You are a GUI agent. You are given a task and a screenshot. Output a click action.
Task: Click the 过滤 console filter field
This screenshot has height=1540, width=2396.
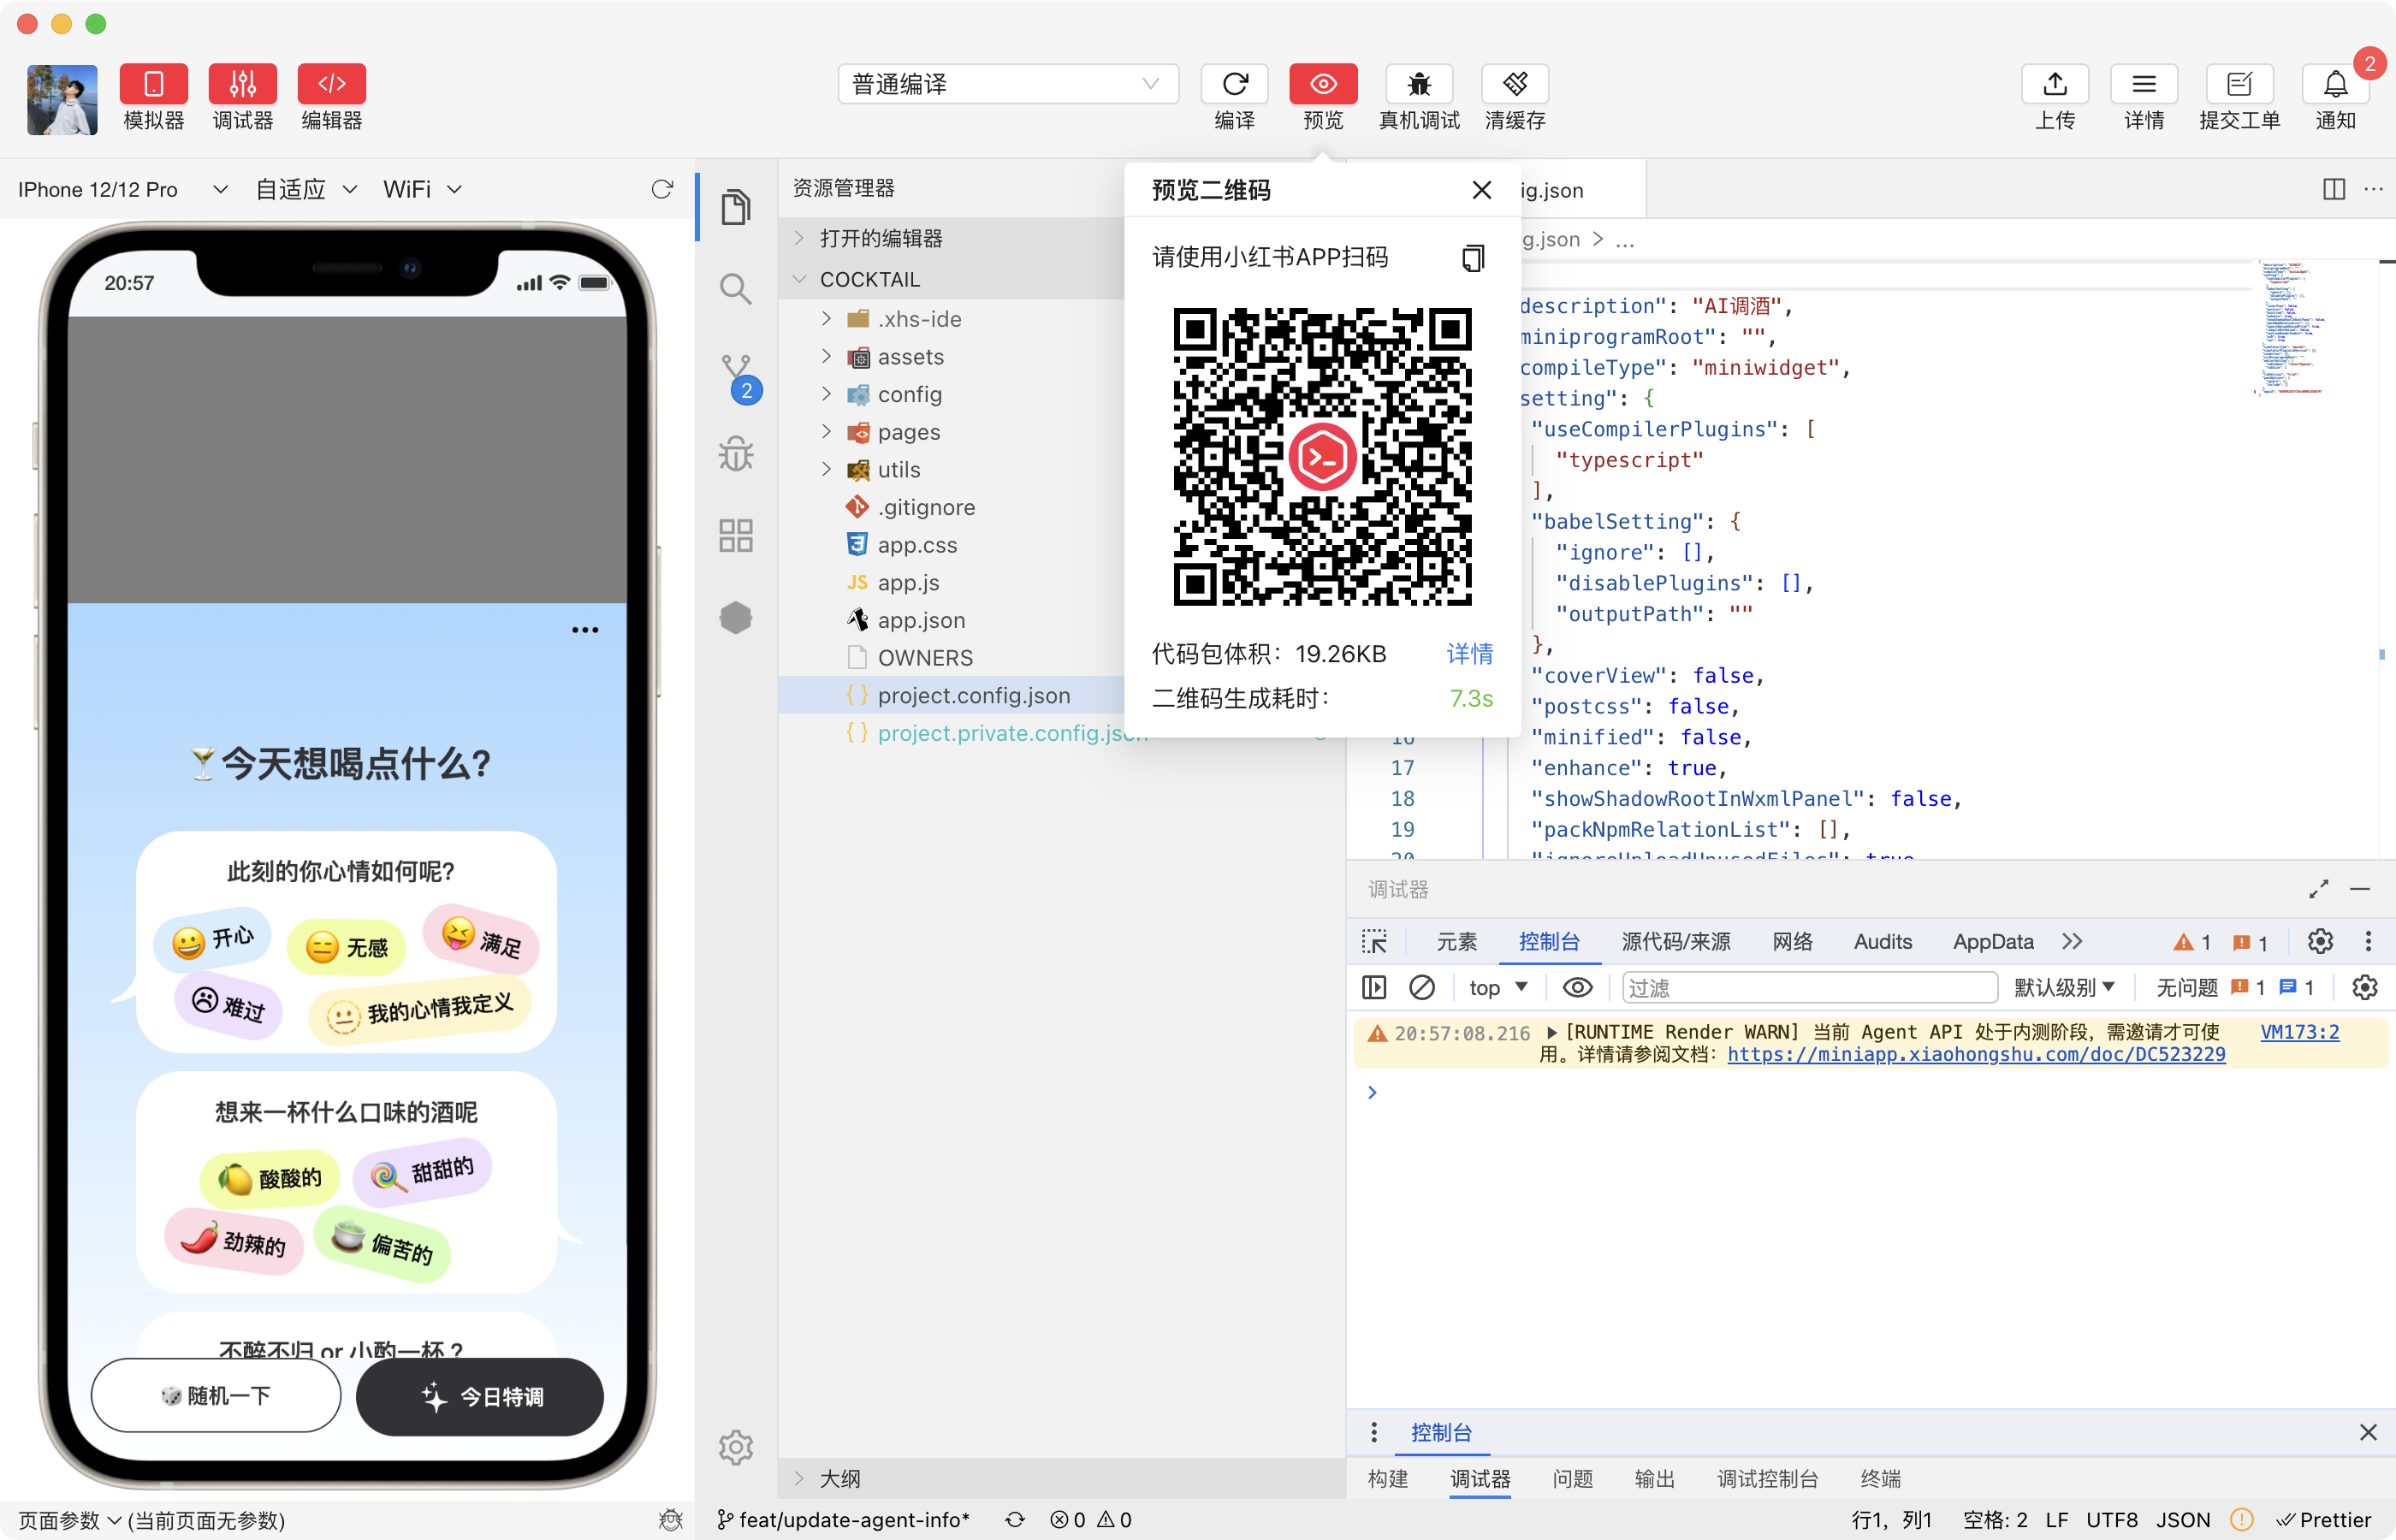(1809, 988)
